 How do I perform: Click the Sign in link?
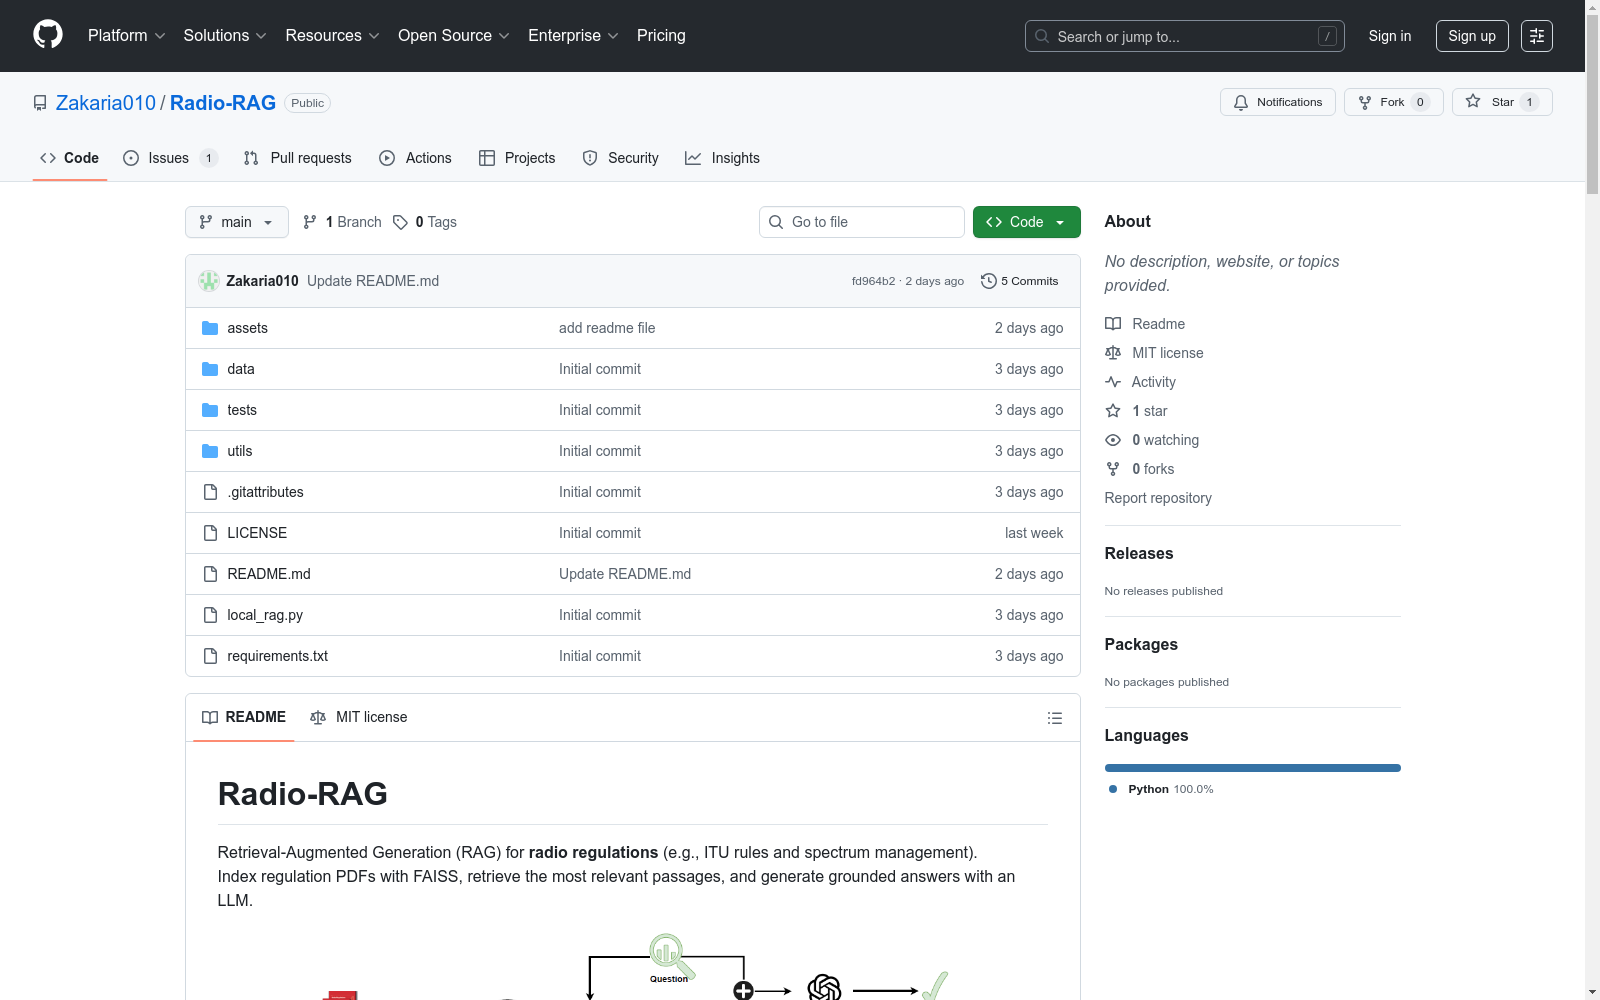click(x=1390, y=36)
